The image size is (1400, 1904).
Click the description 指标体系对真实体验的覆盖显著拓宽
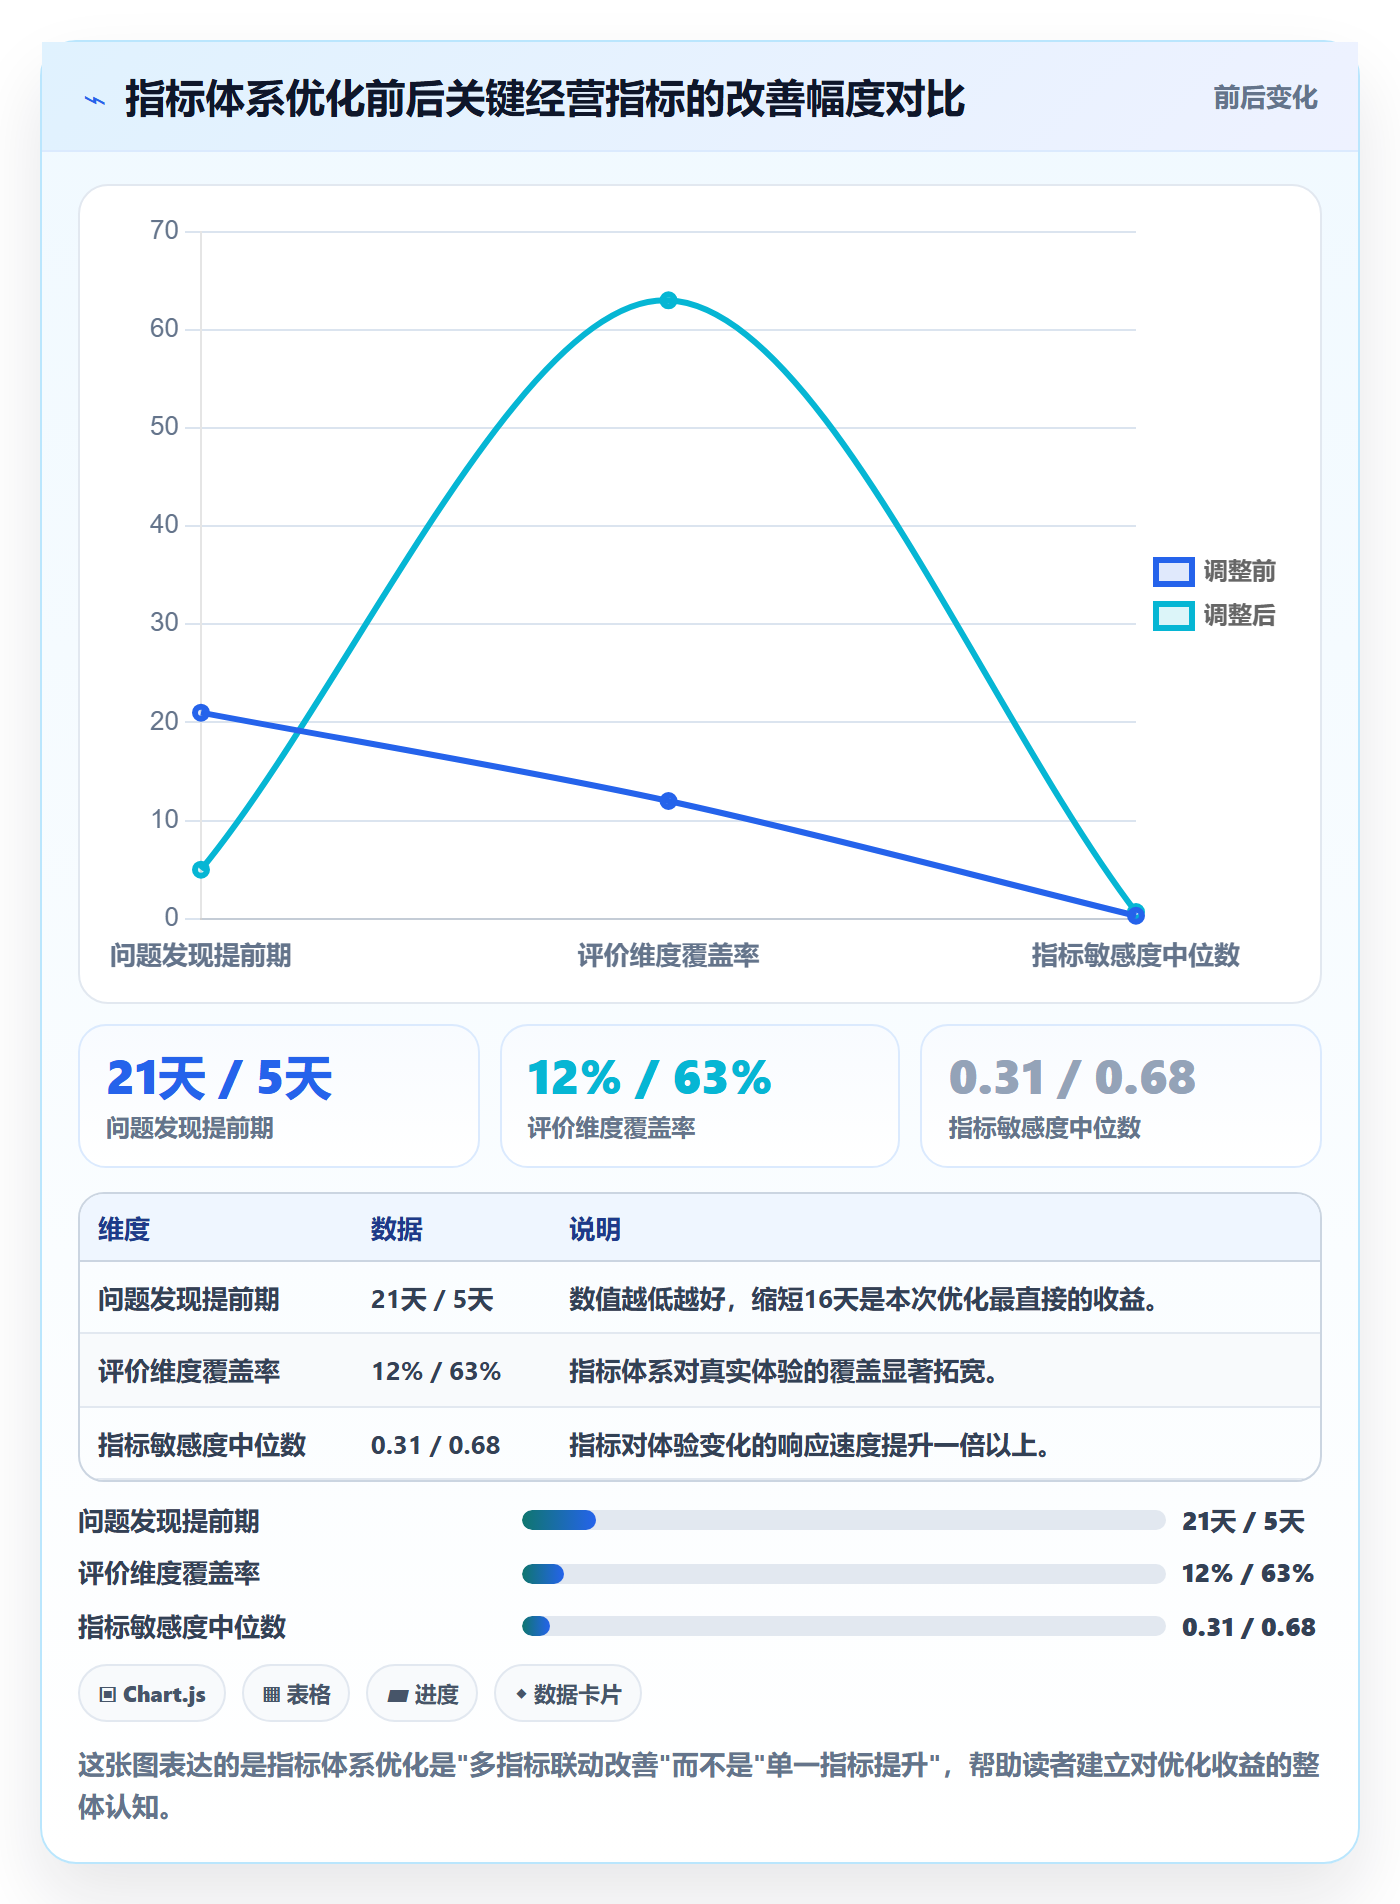click(784, 1371)
